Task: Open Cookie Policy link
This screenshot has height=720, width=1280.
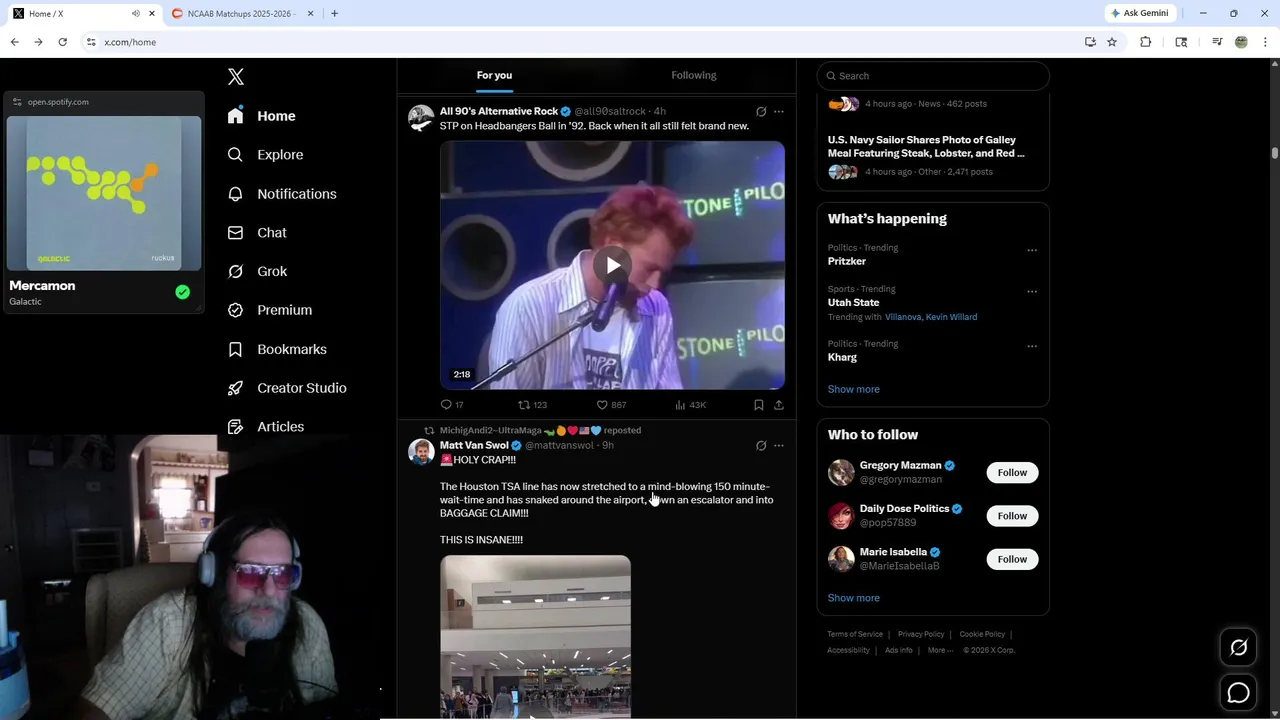Action: (982, 634)
